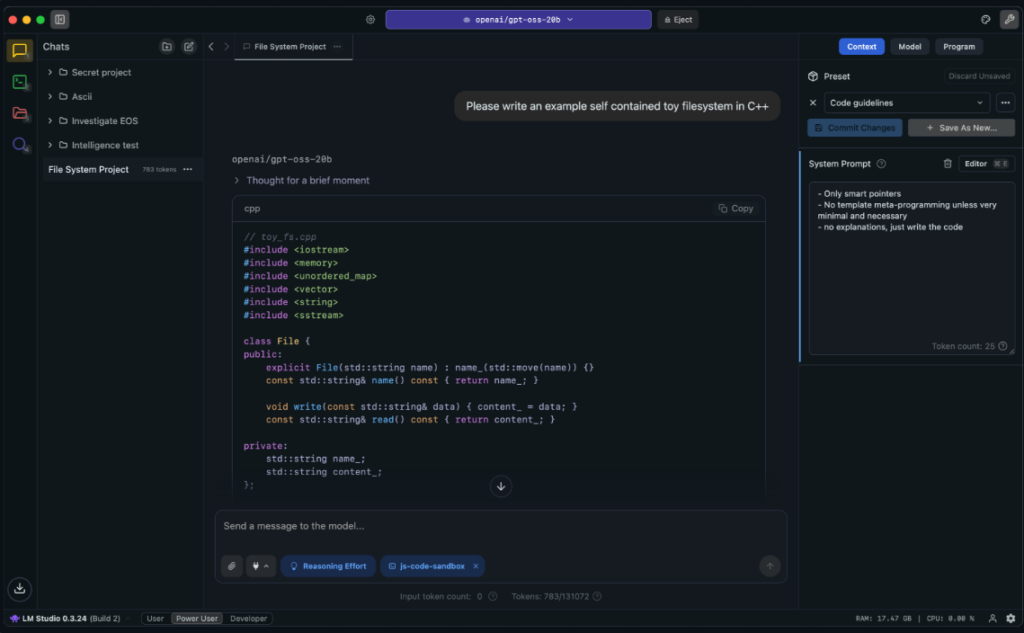
Task: Attach a file with the paperclip icon
Action: coord(231,566)
